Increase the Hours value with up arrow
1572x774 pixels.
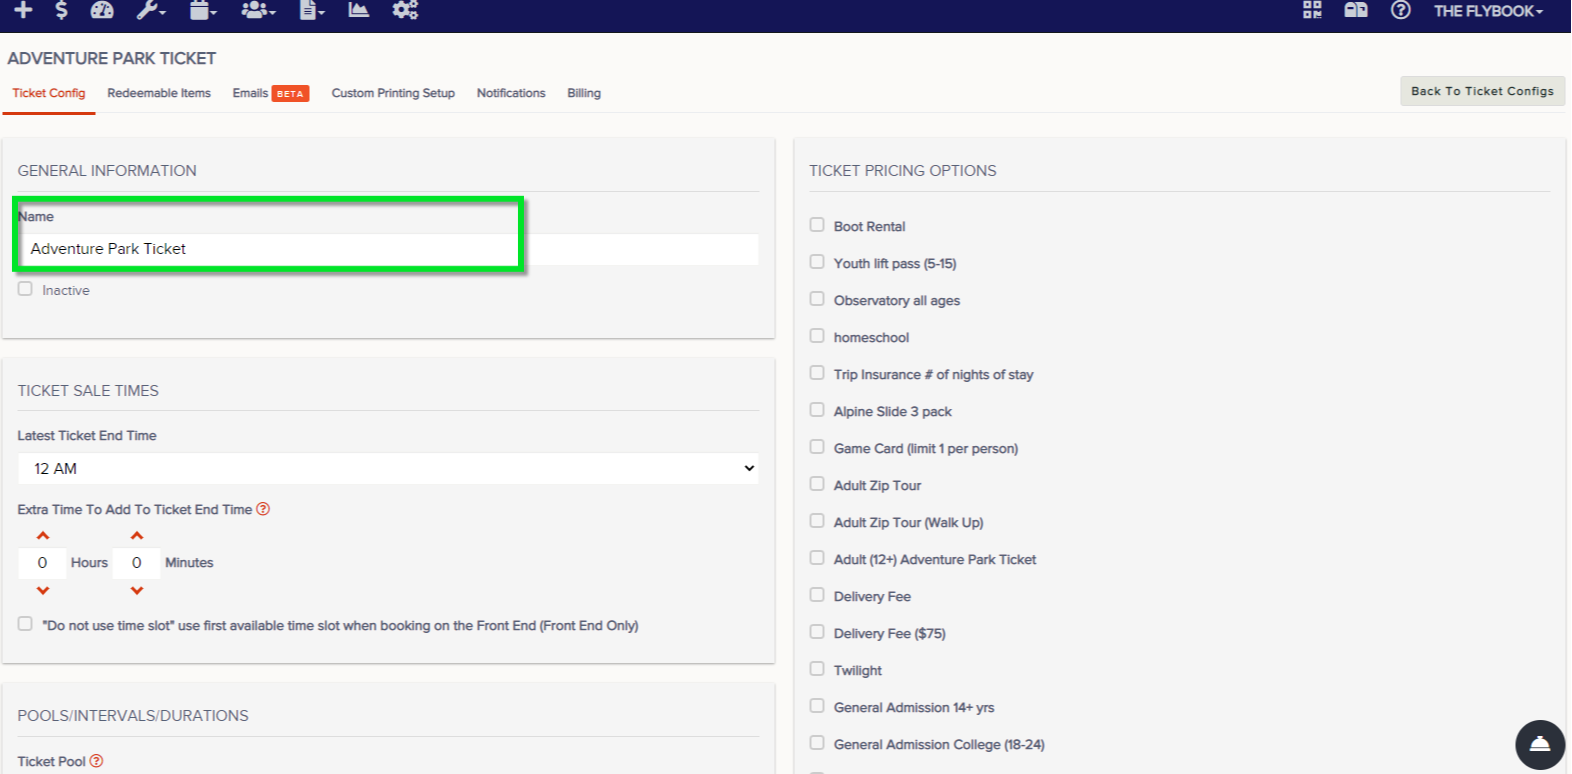coord(43,536)
